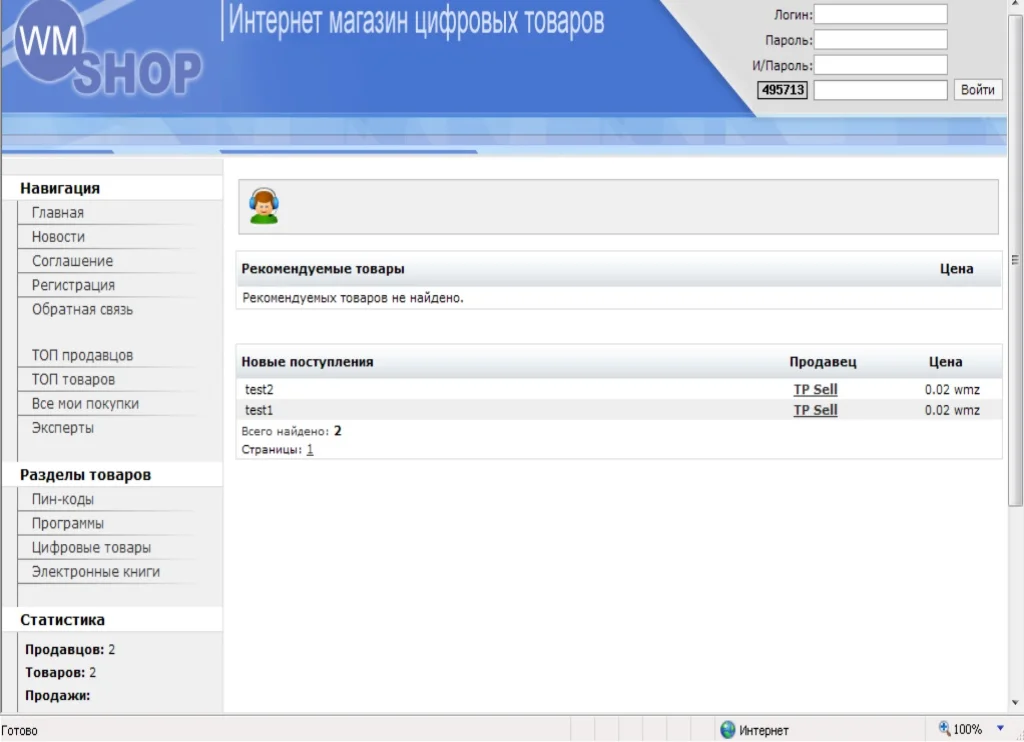Open Обратная связь feedback page
Image resolution: width=1024 pixels, height=742 pixels.
(x=82, y=309)
